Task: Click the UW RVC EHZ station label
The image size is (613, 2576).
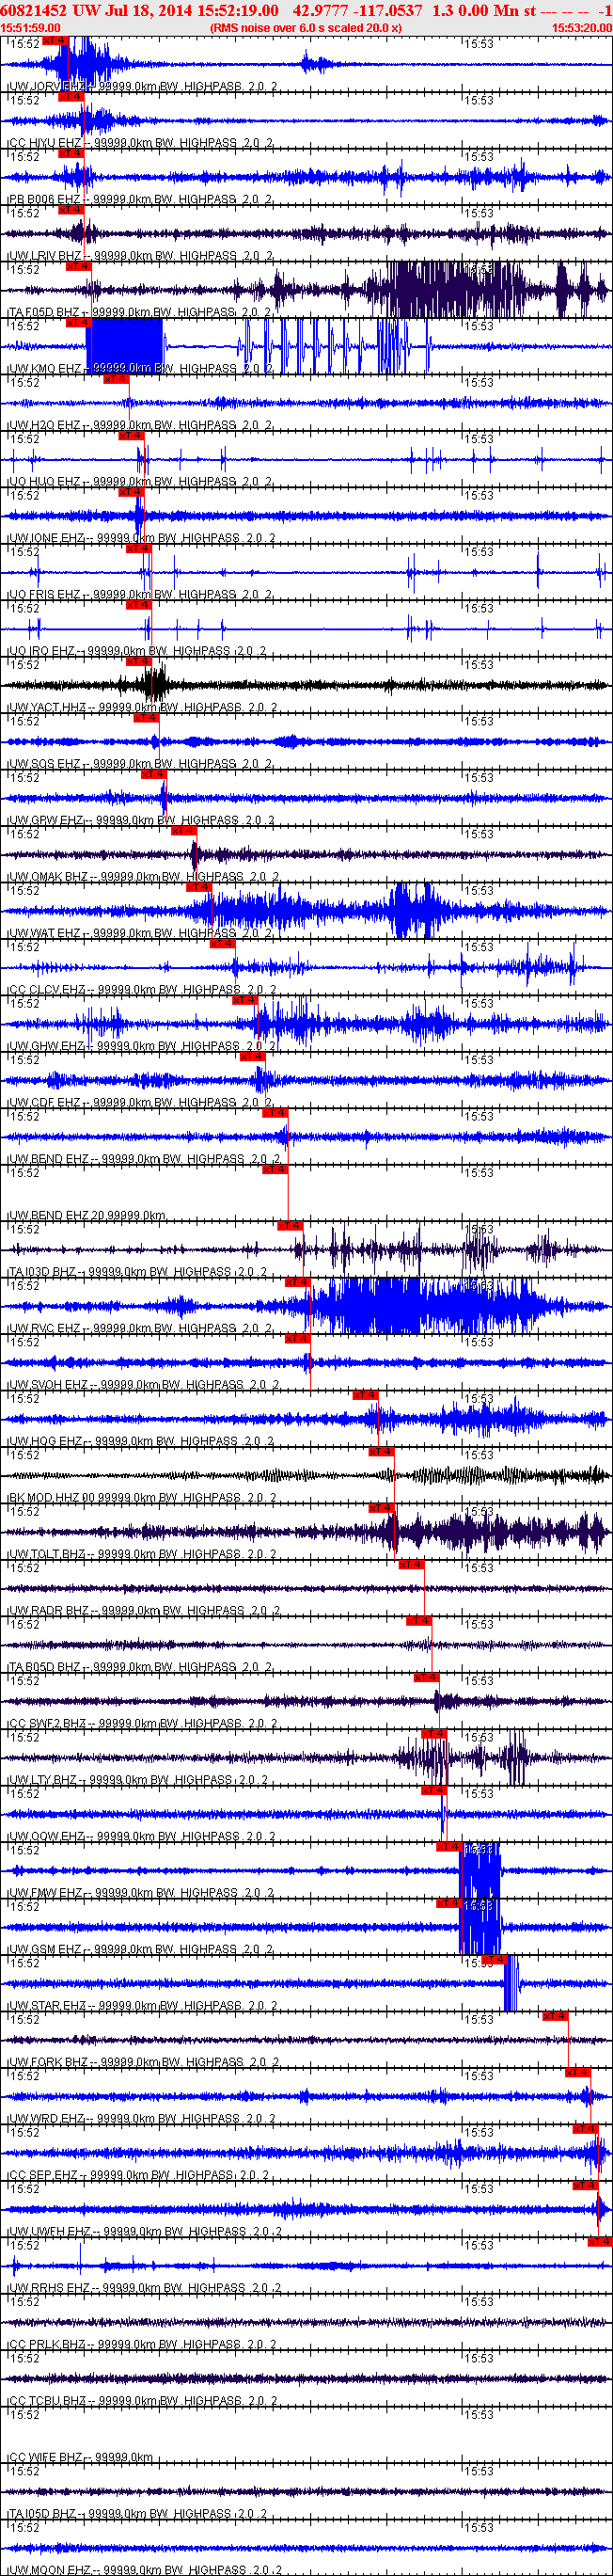Action: pyautogui.click(x=140, y=1330)
